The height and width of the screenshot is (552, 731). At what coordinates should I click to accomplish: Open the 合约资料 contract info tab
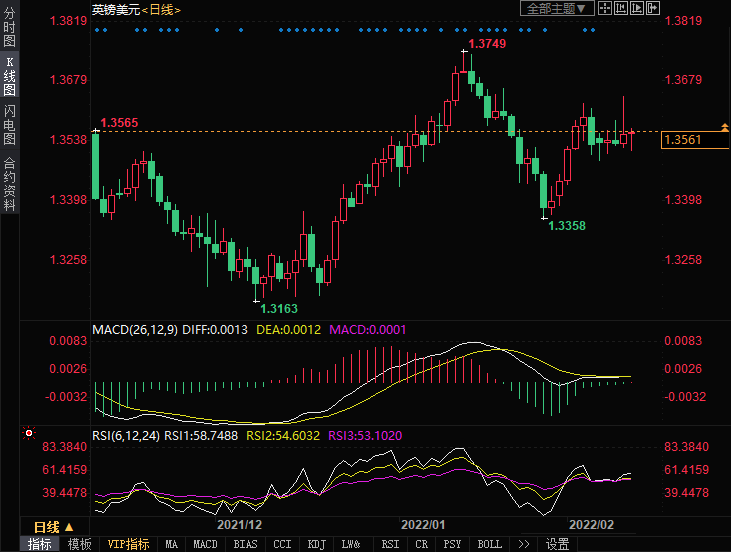9,183
